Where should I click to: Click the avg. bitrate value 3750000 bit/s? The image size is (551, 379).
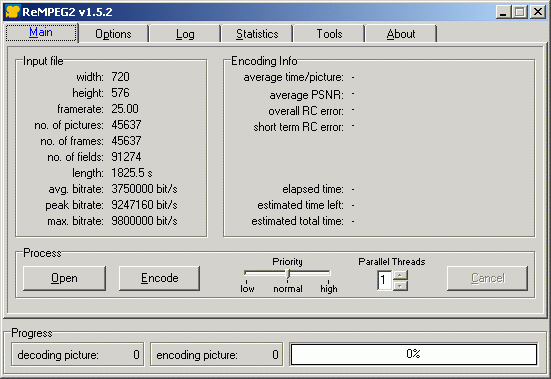(144, 189)
